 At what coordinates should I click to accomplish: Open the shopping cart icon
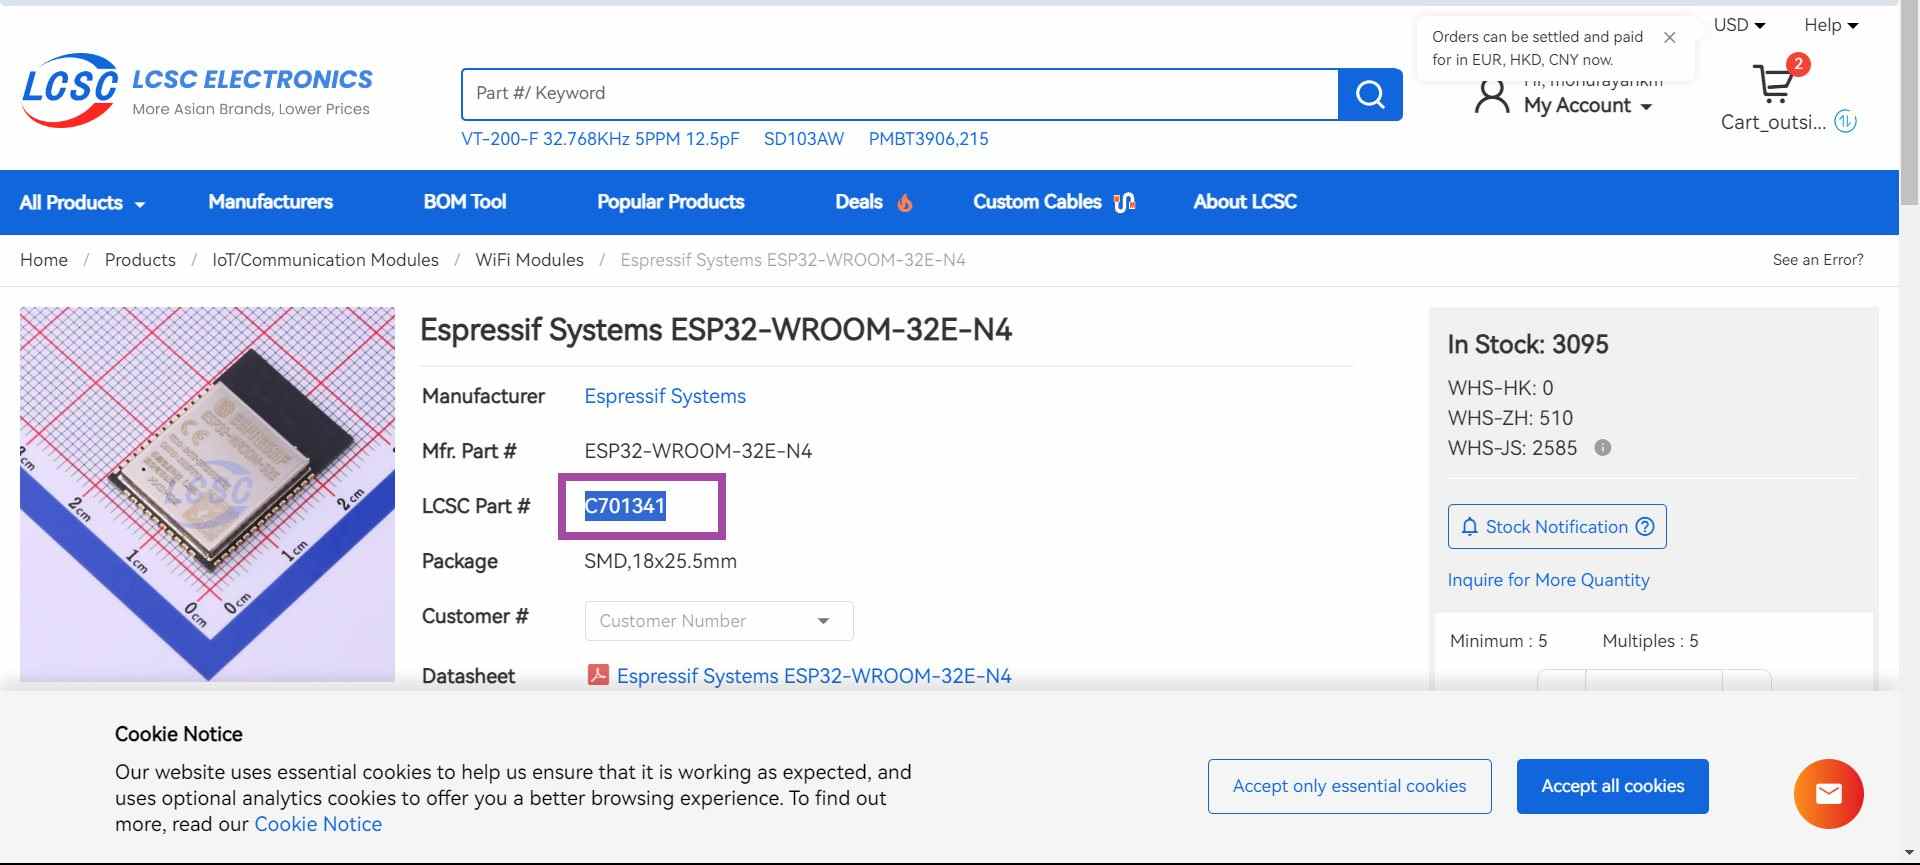[x=1774, y=84]
